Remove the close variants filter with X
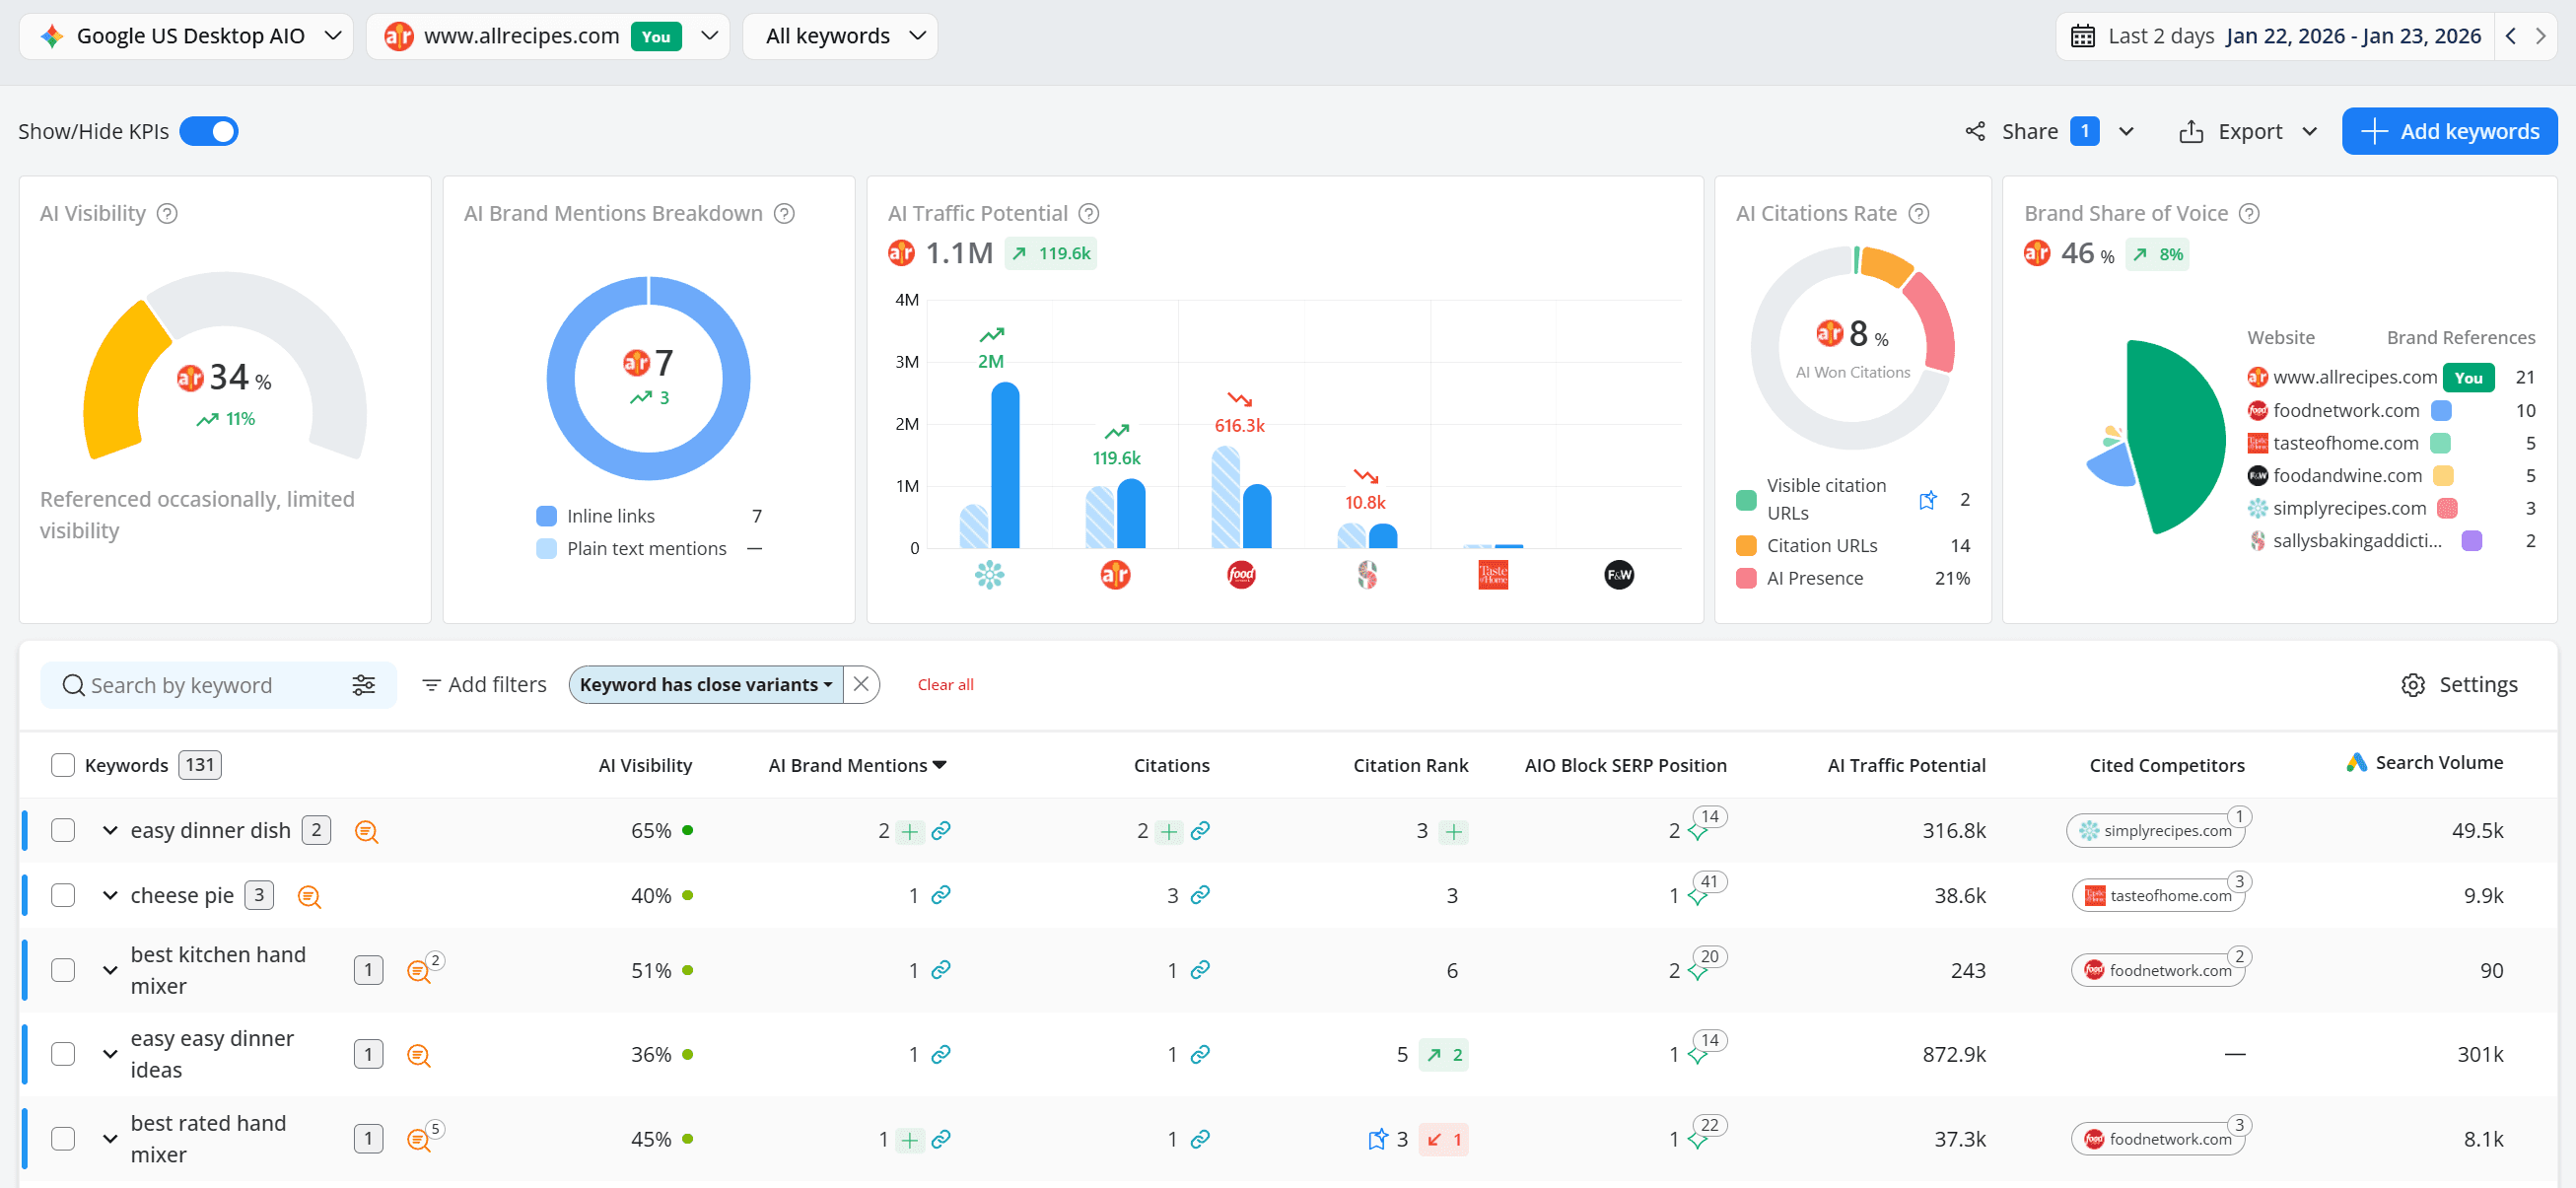Screen dimensions: 2576x1188 coord(861,685)
